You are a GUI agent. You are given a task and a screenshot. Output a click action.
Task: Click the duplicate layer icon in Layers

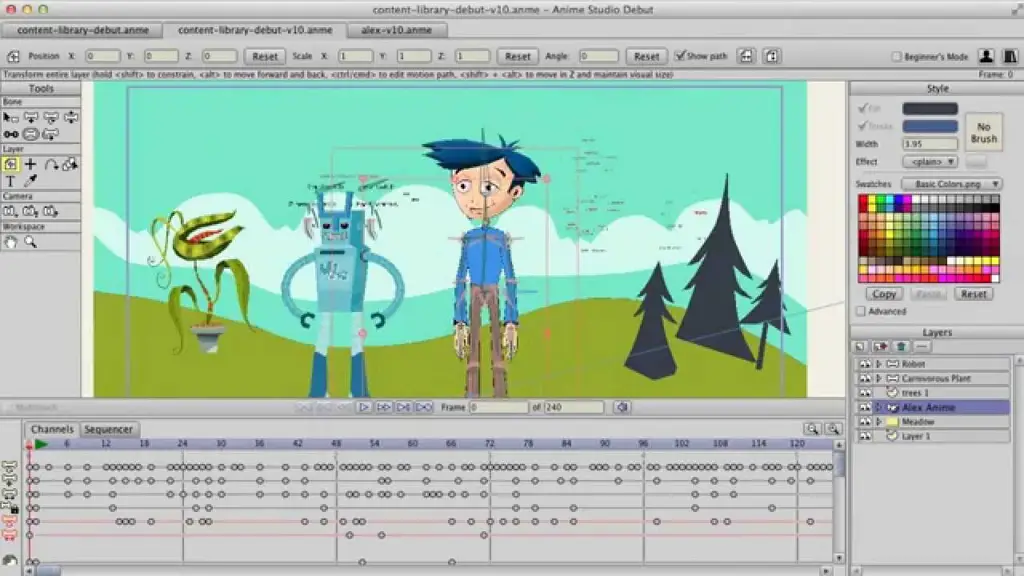pyautogui.click(x=880, y=347)
